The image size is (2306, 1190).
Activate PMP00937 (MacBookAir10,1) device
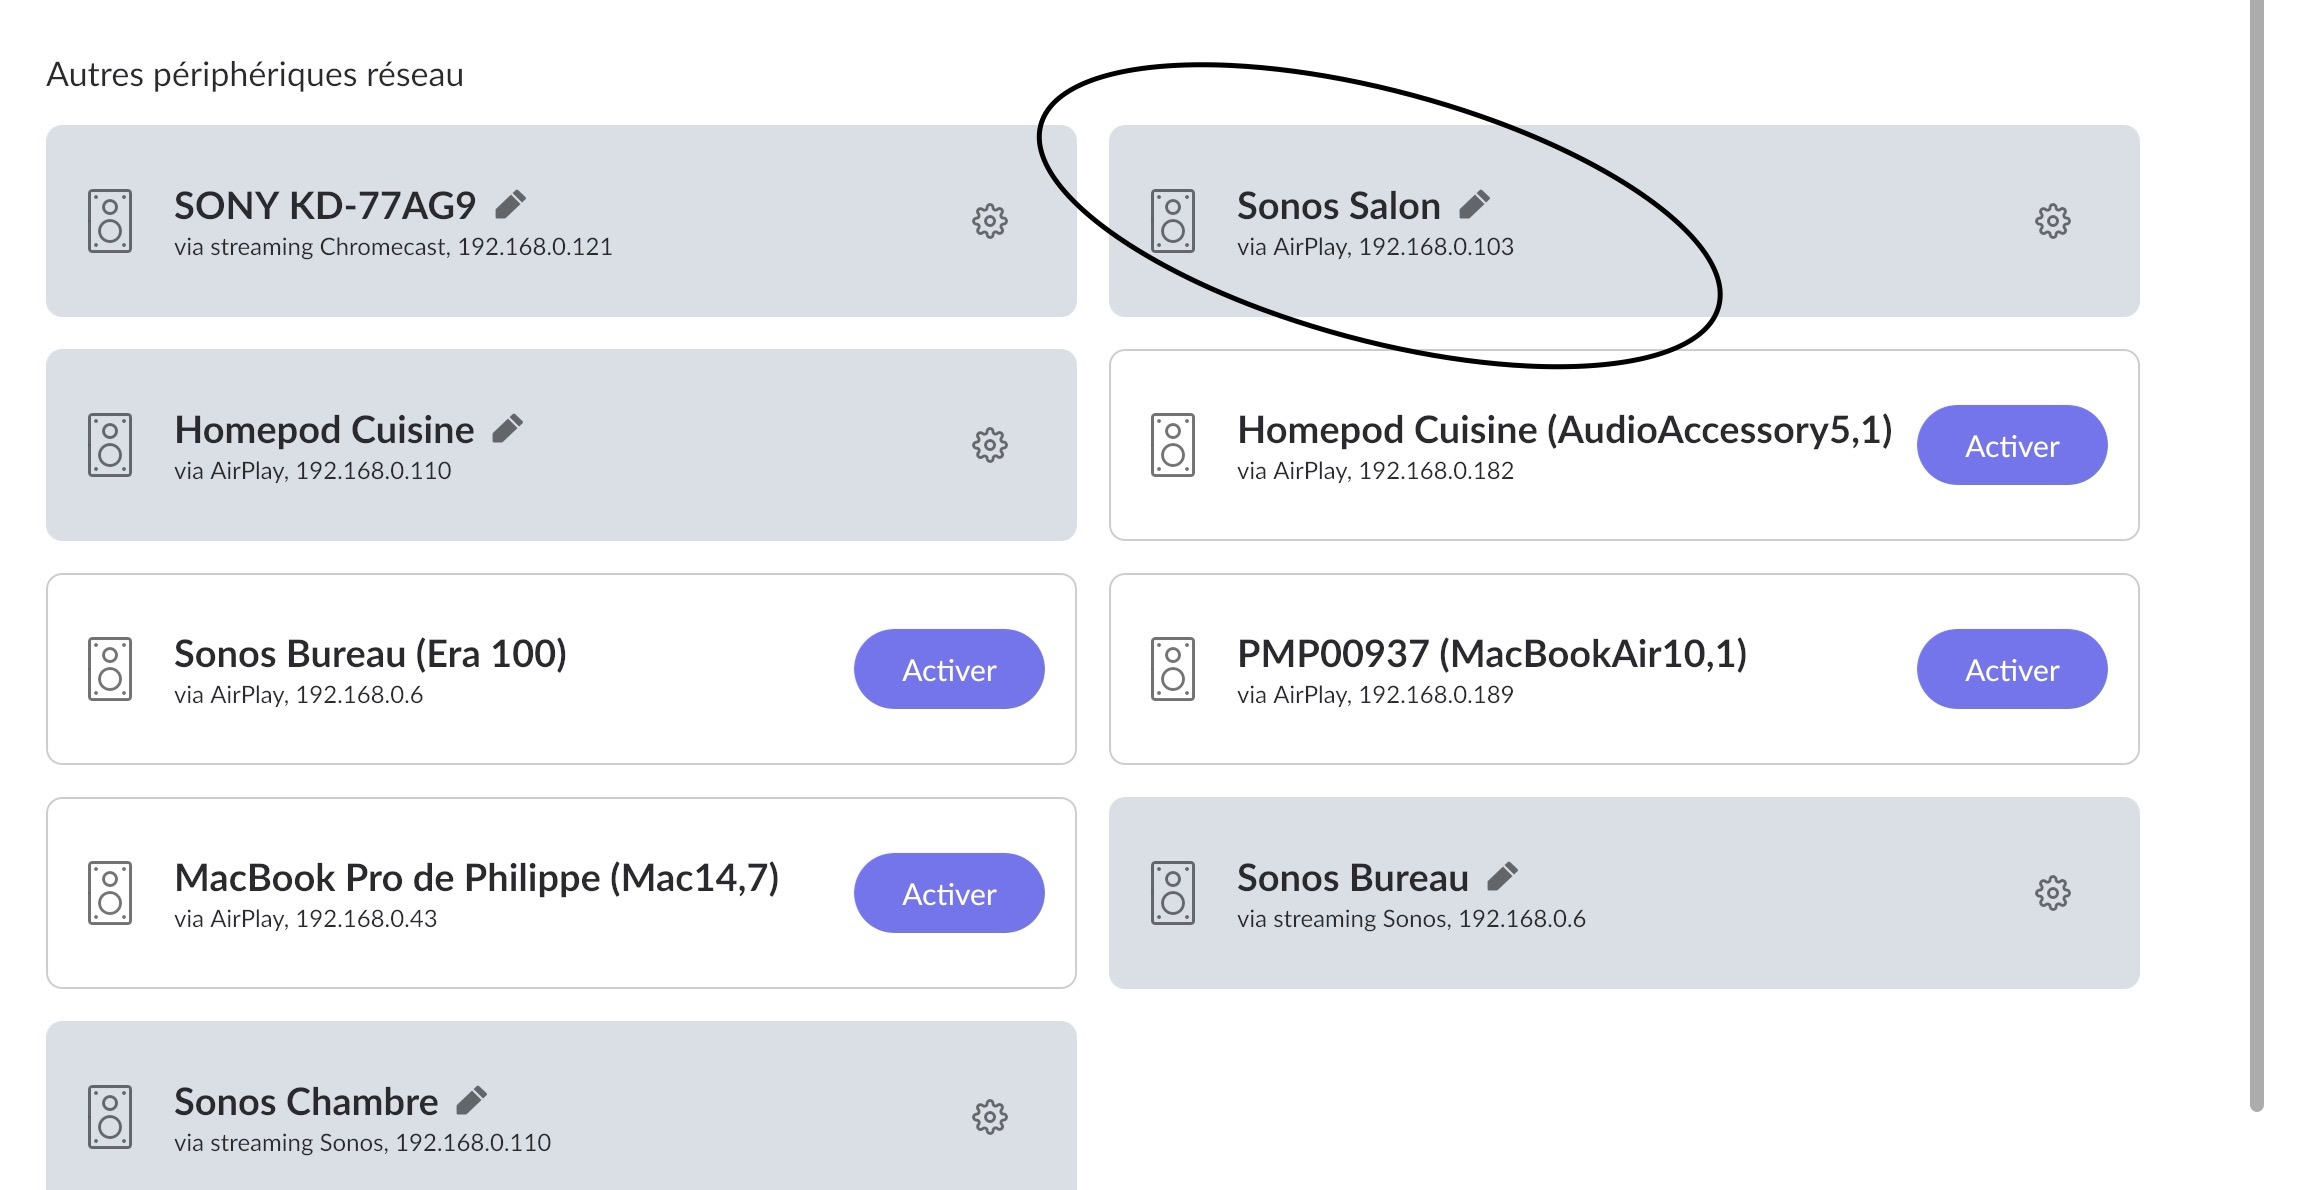(2011, 669)
